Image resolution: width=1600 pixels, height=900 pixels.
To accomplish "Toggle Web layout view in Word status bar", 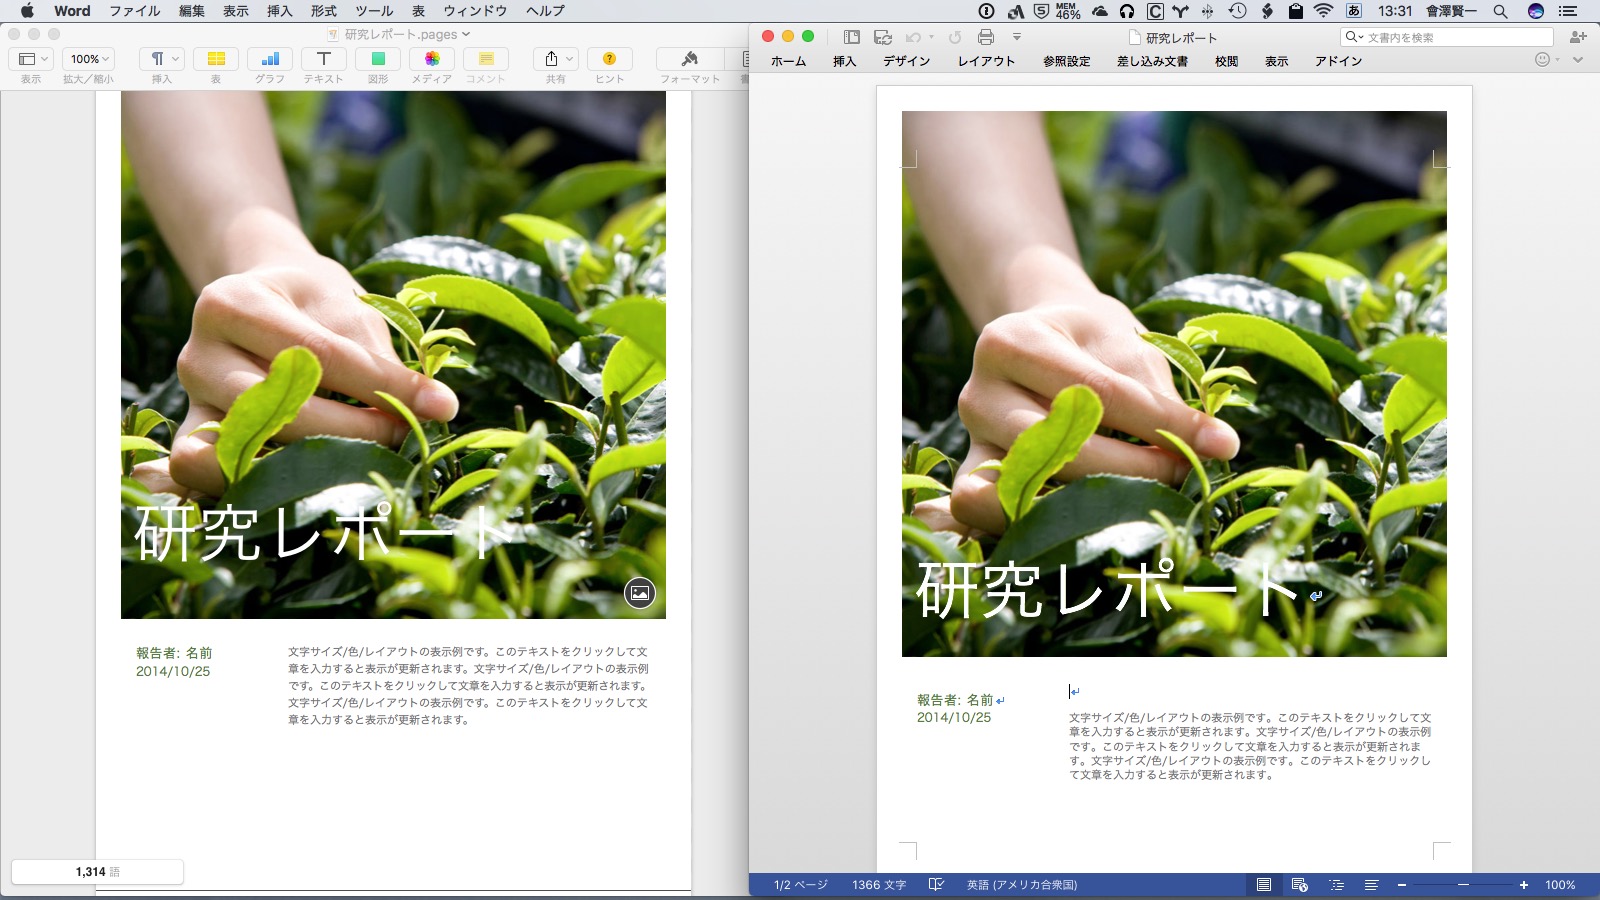I will click(1297, 884).
